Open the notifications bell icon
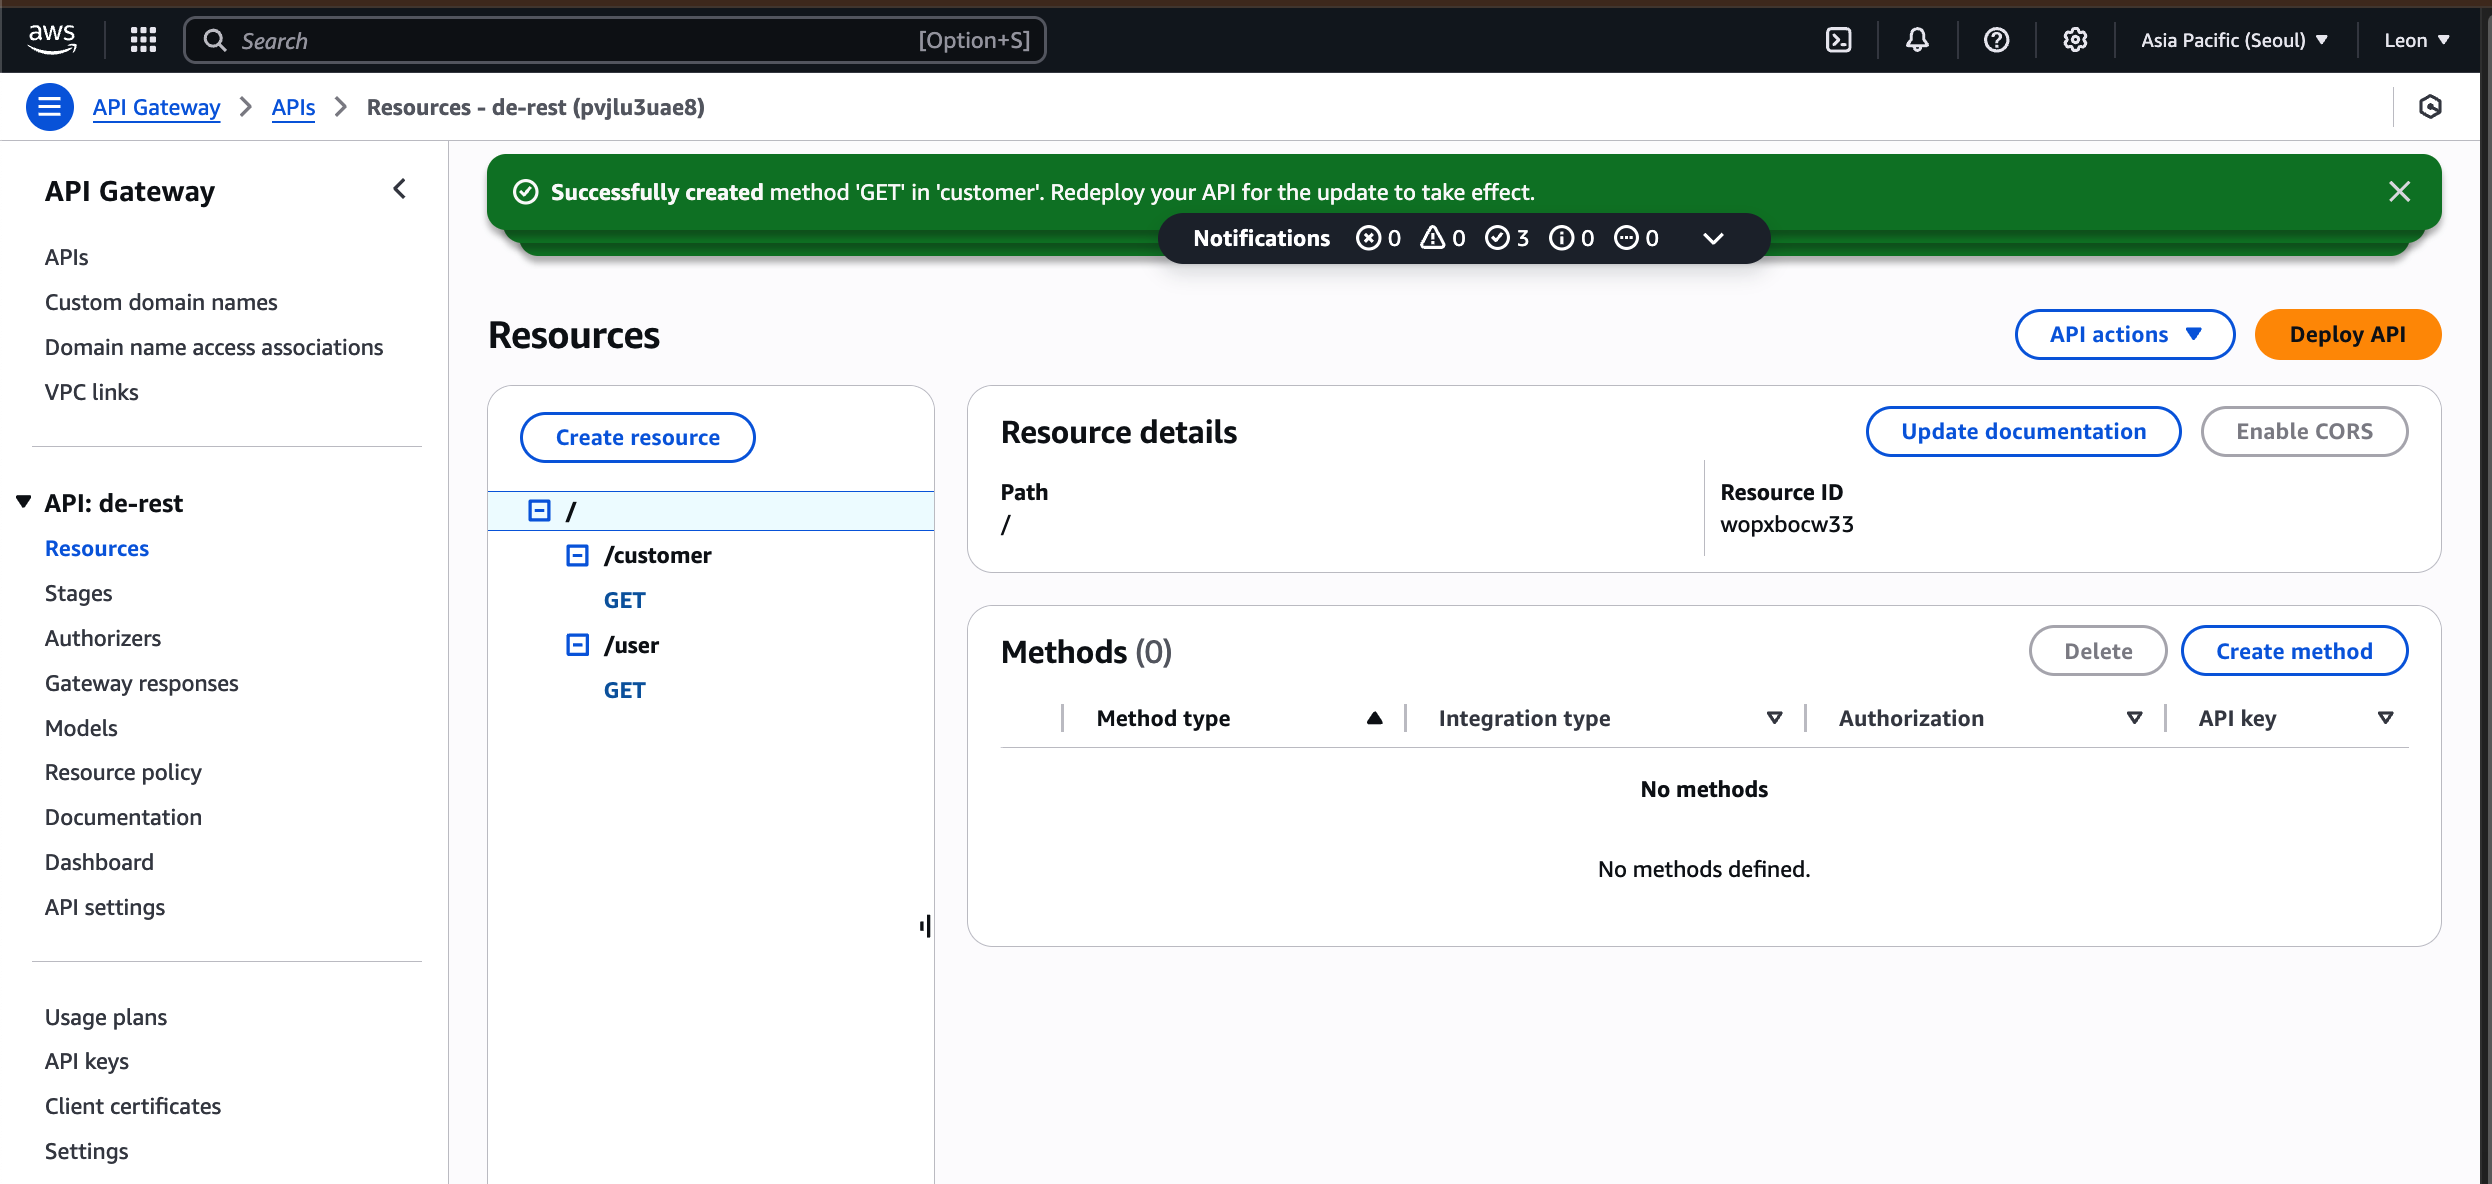 [1916, 40]
